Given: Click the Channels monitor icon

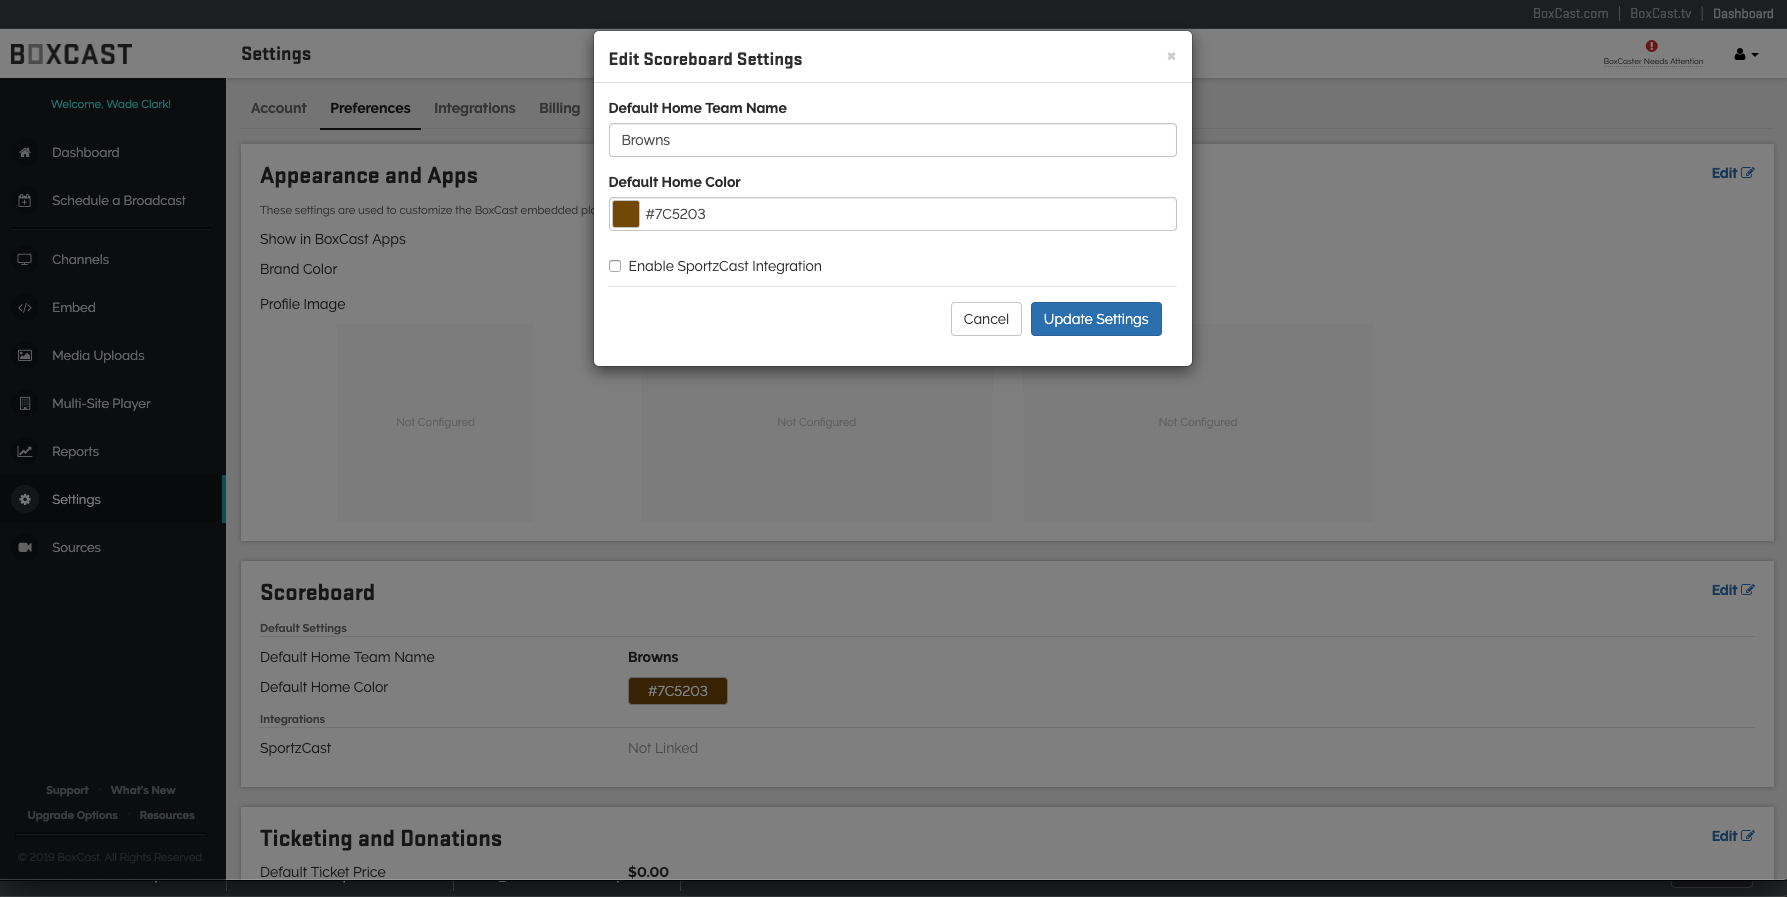Looking at the screenshot, I should (25, 260).
